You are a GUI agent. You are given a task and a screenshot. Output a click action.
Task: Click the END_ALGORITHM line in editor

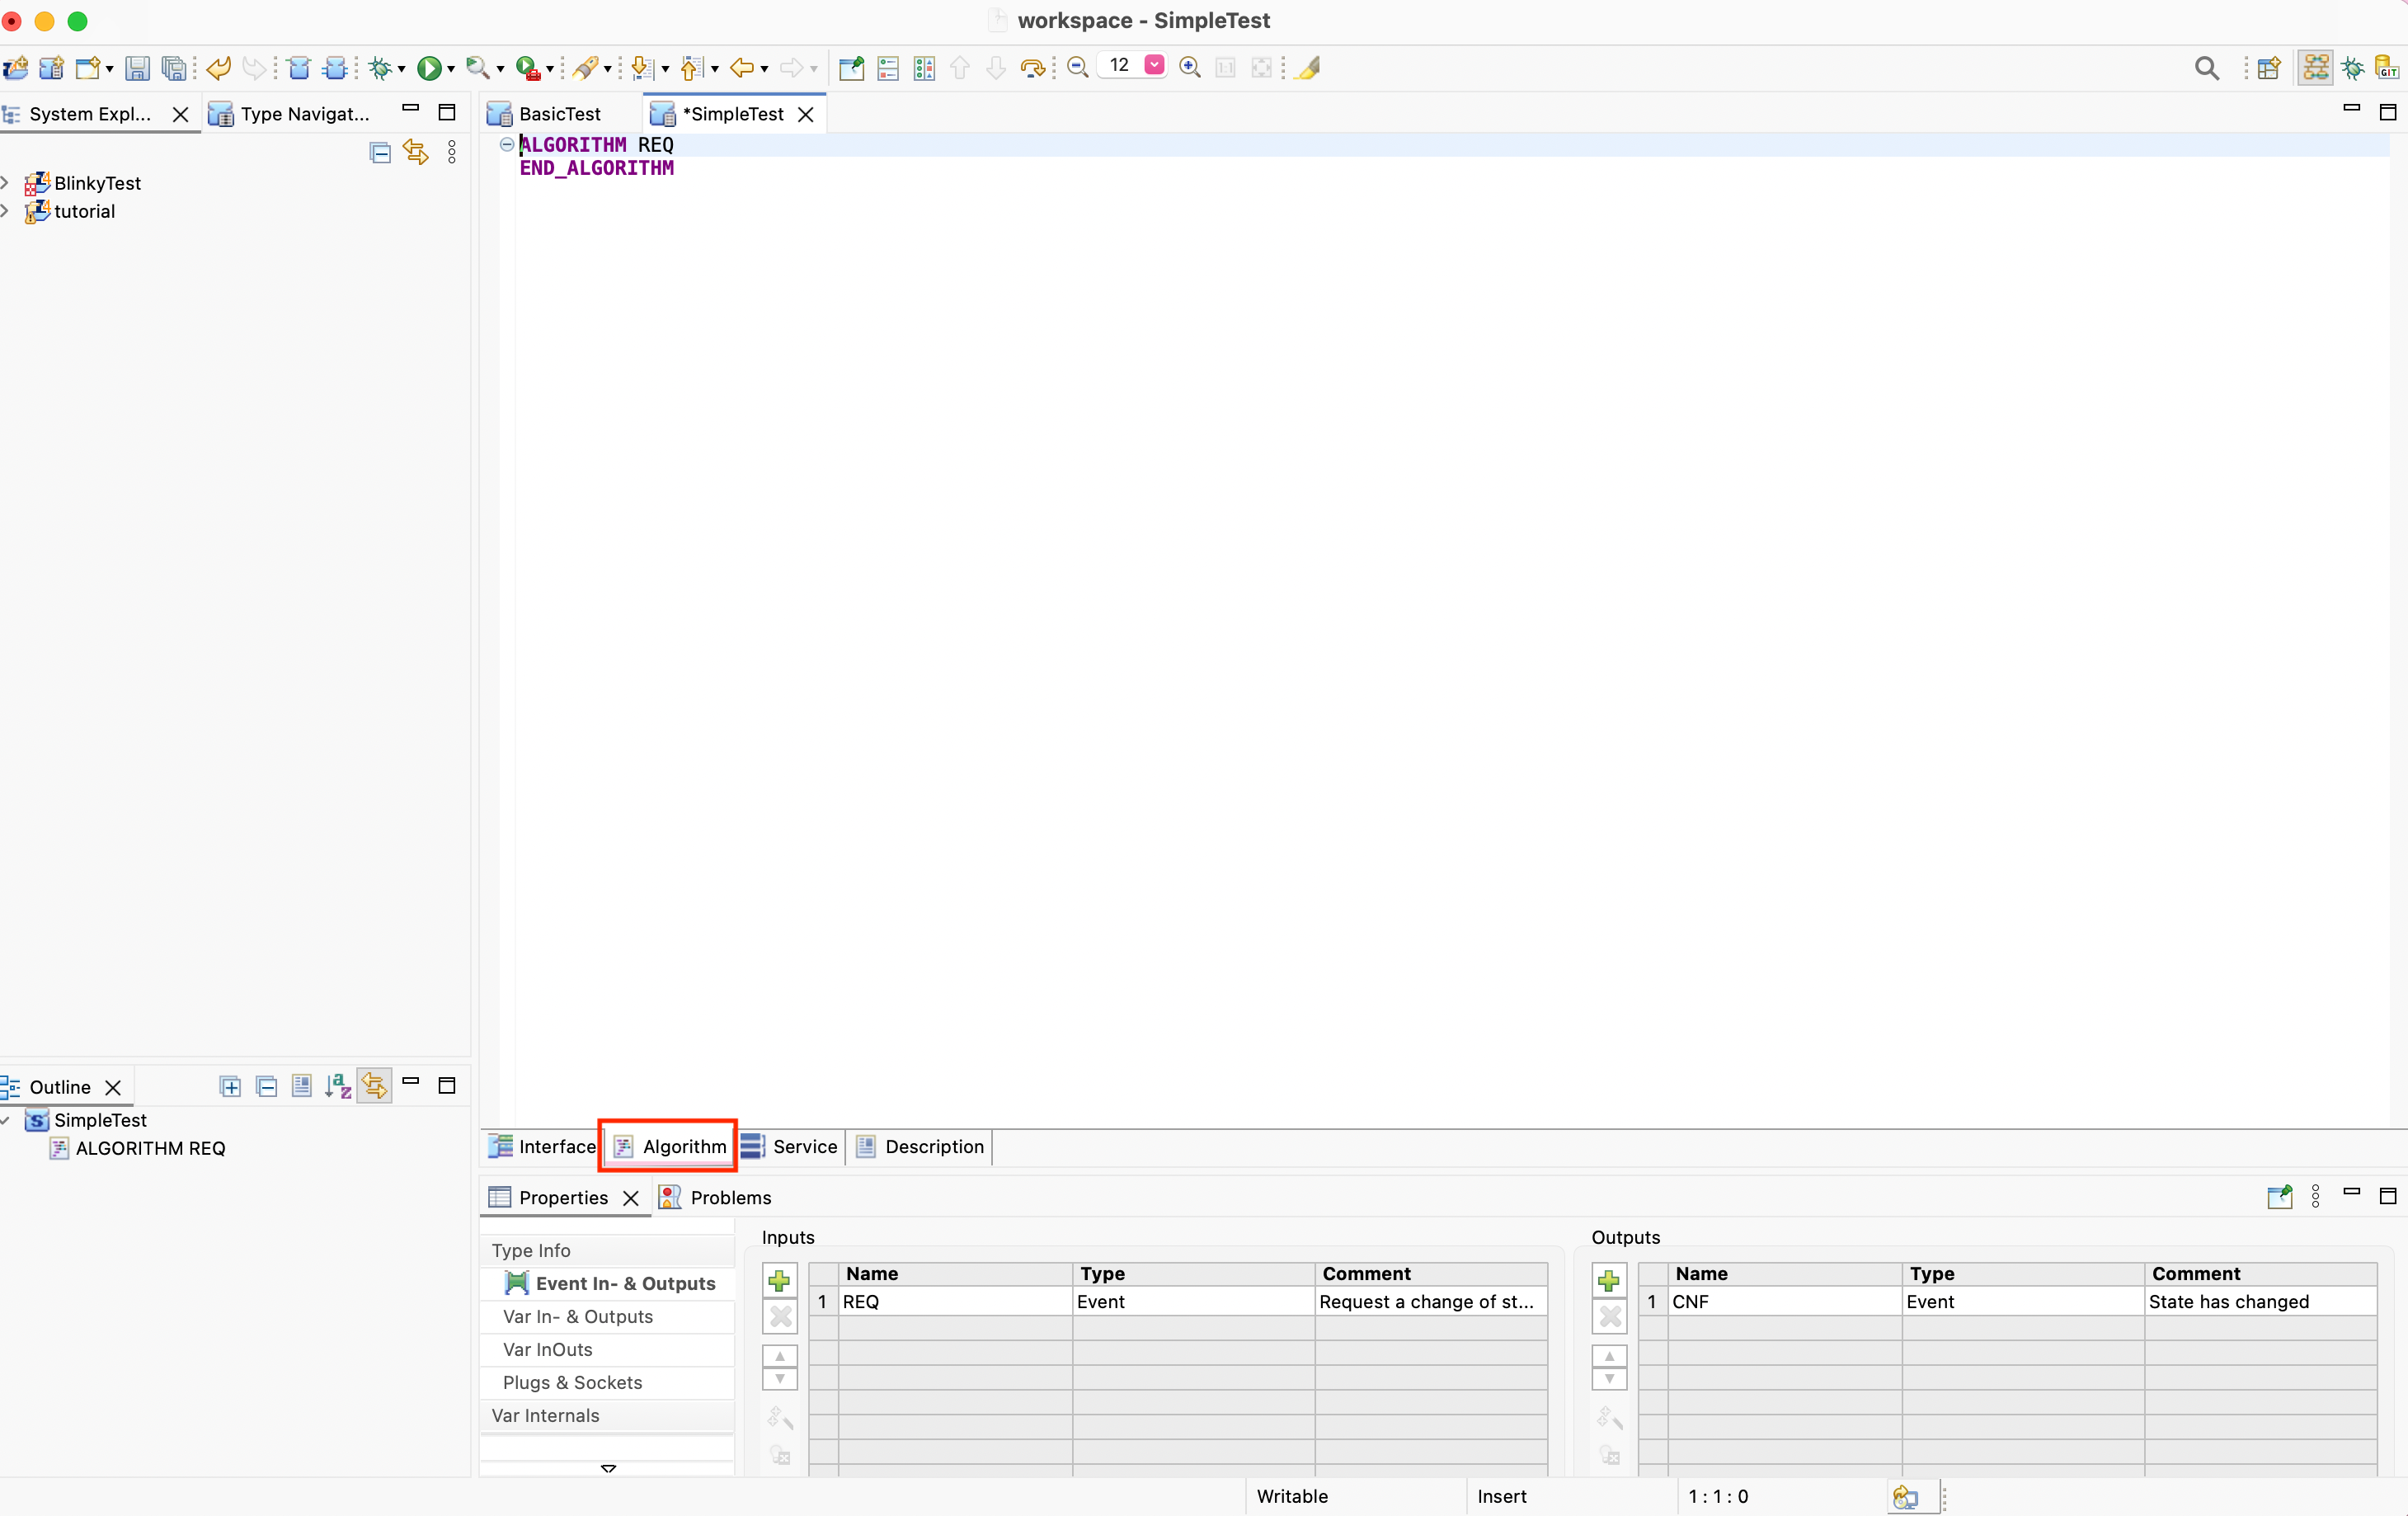(x=597, y=169)
